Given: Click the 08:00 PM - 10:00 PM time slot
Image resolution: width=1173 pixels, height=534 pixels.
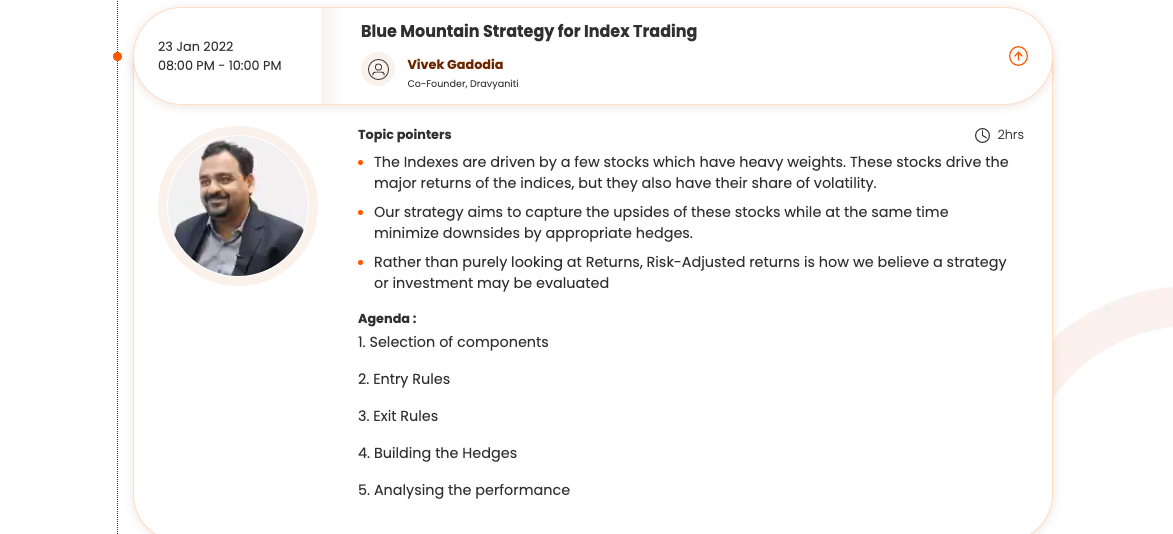Looking at the screenshot, I should pyautogui.click(x=220, y=66).
